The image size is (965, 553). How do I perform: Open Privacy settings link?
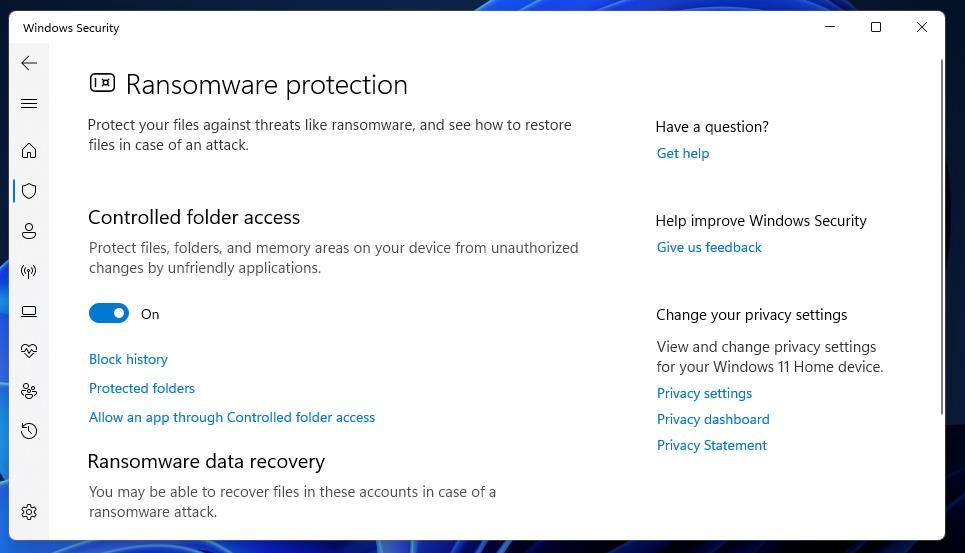point(704,393)
